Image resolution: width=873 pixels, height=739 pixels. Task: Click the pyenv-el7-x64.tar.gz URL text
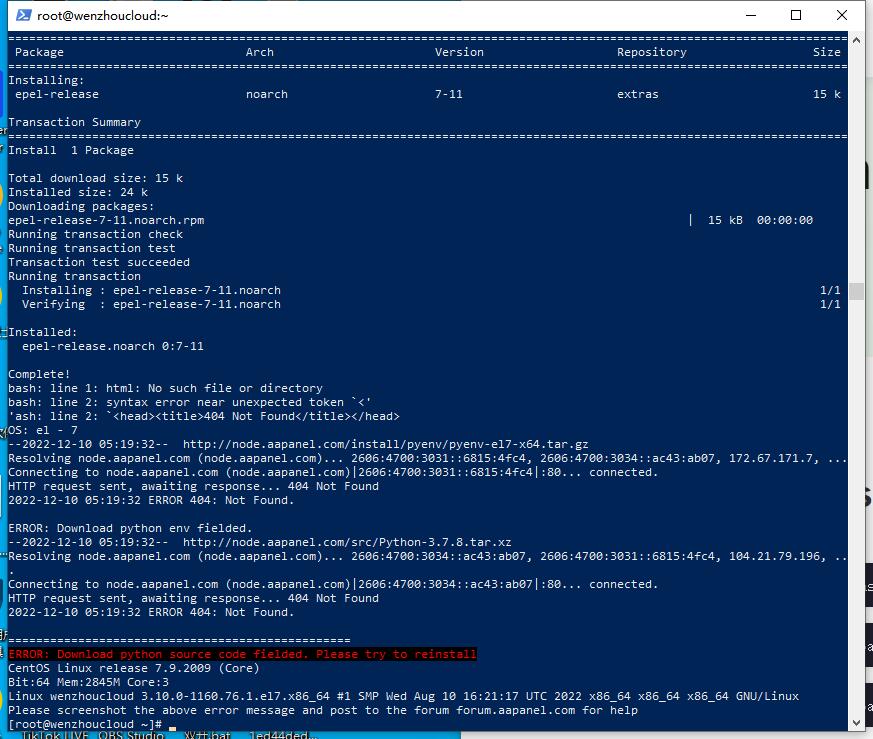coord(385,444)
